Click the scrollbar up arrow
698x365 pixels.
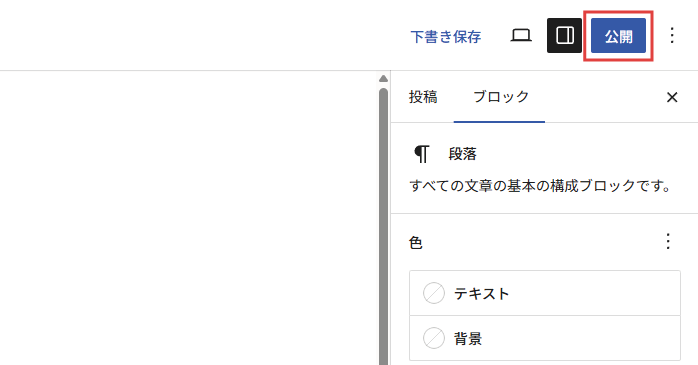coord(383,79)
